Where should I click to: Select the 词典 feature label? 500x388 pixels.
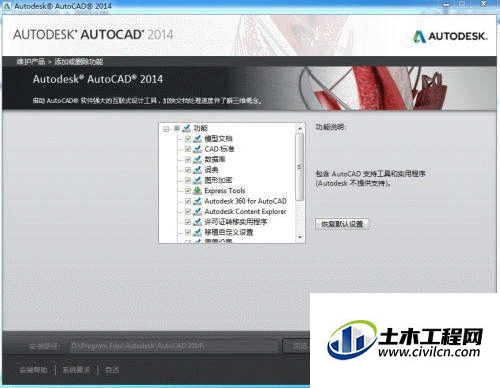coord(211,170)
